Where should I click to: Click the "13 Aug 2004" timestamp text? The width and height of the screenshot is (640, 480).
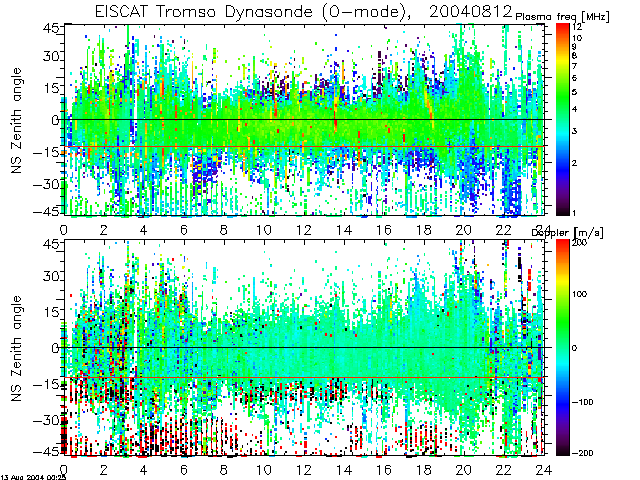point(24,477)
